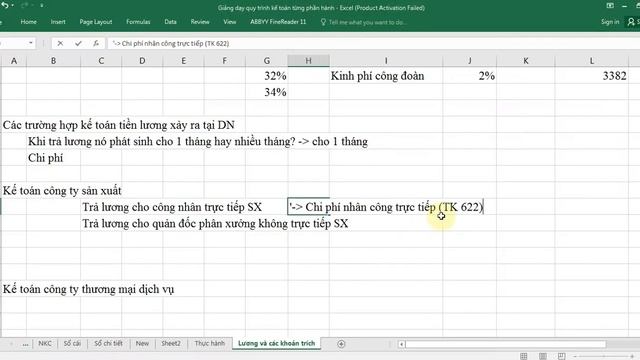The height and width of the screenshot is (360, 640).
Task: Select column G header
Action: pos(267,61)
